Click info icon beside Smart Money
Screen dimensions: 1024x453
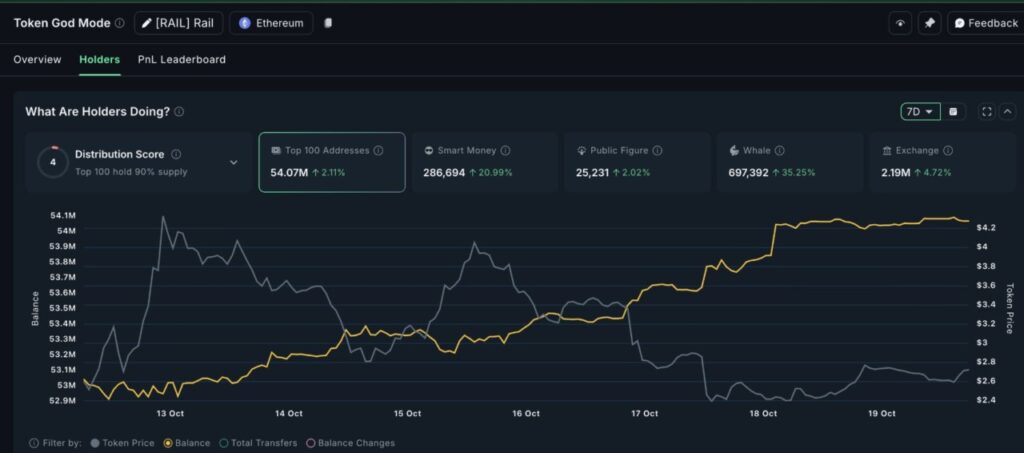click(505, 151)
